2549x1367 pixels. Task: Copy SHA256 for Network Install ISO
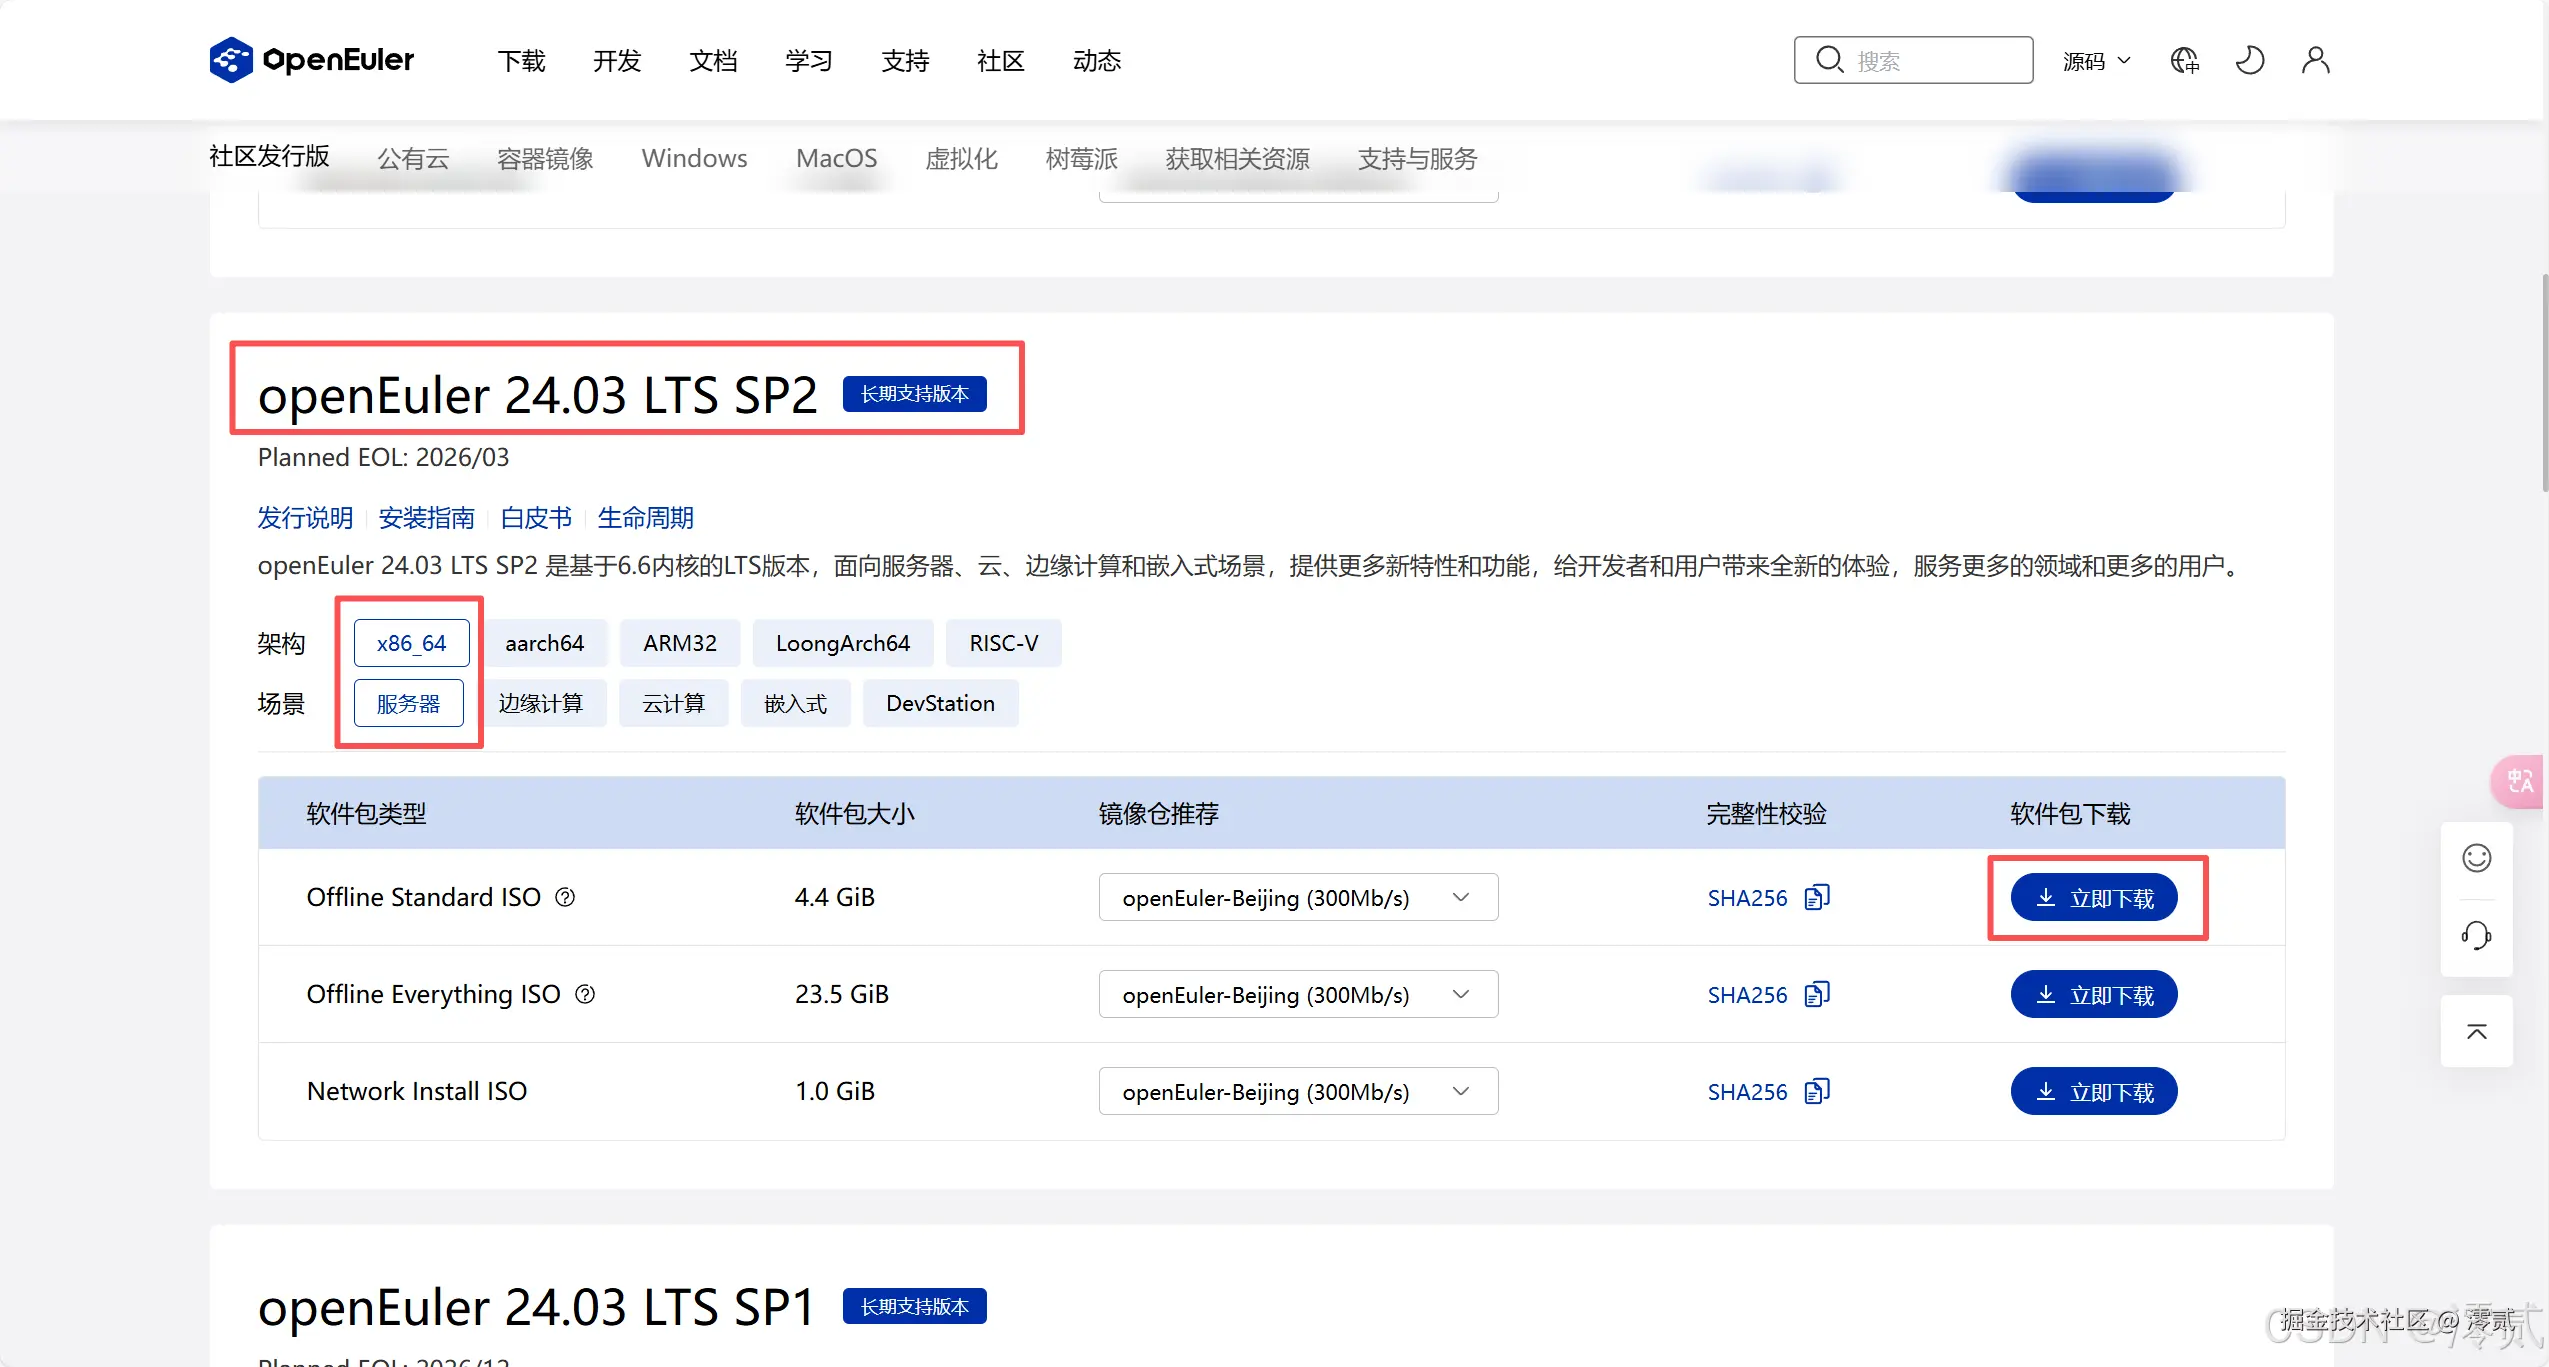pos(1817,1091)
